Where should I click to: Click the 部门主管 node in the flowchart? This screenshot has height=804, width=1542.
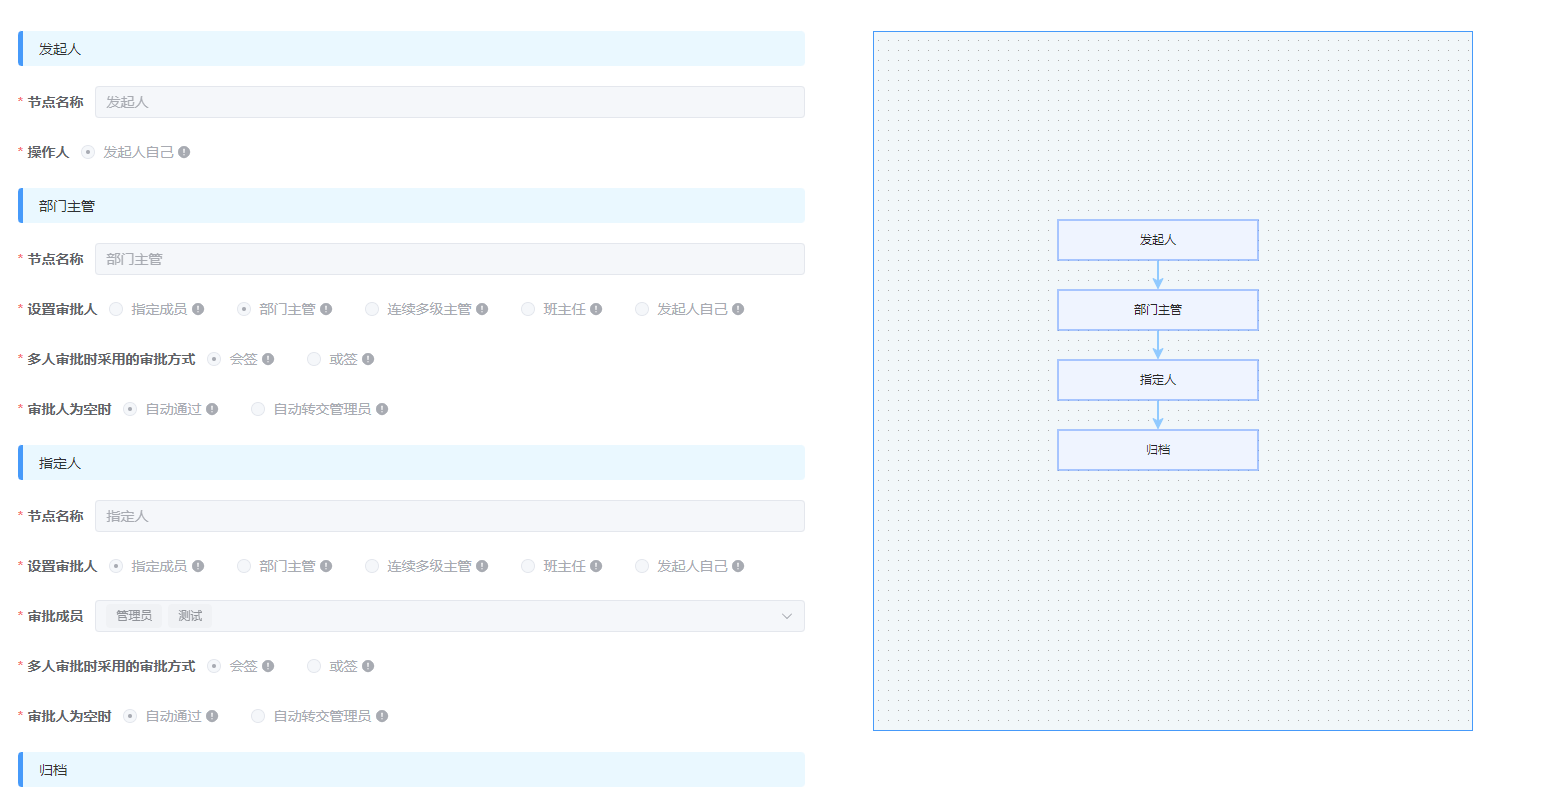point(1157,310)
